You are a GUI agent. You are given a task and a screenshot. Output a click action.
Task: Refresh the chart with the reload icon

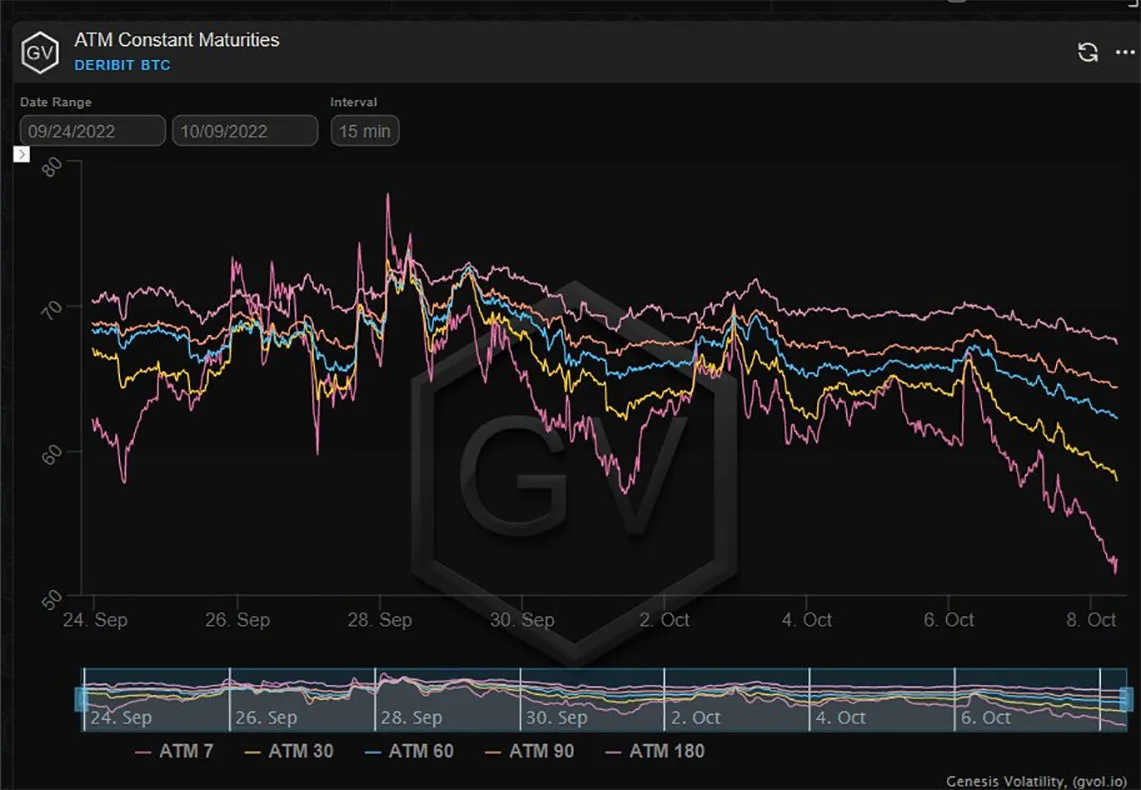[1088, 52]
